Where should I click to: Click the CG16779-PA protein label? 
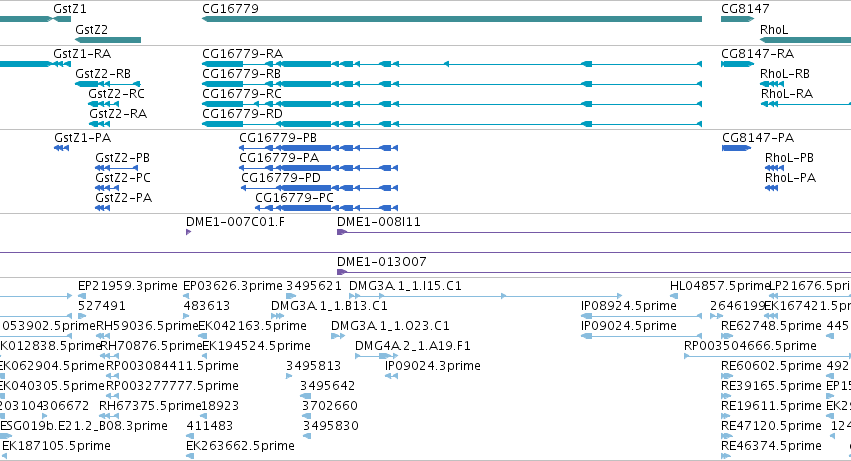click(279, 158)
